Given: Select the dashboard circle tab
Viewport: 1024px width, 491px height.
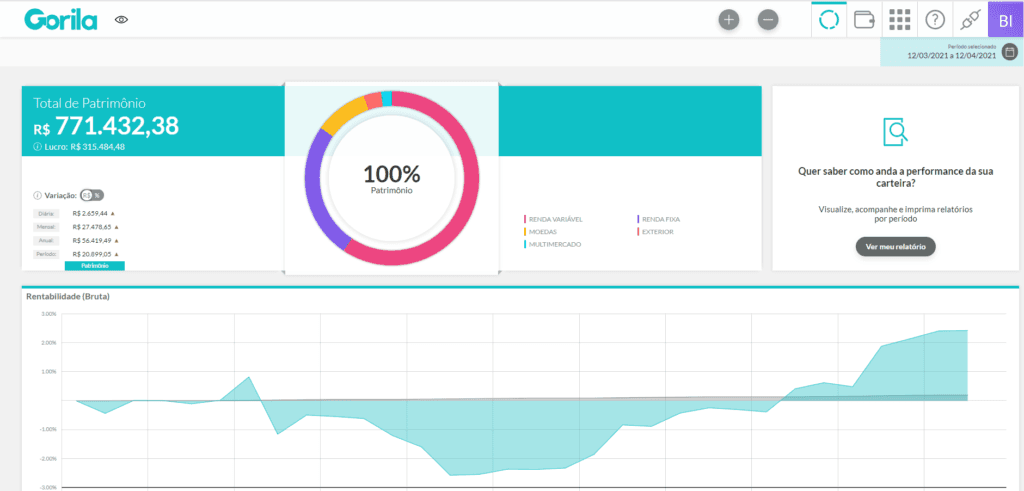Looking at the screenshot, I should point(829,20).
